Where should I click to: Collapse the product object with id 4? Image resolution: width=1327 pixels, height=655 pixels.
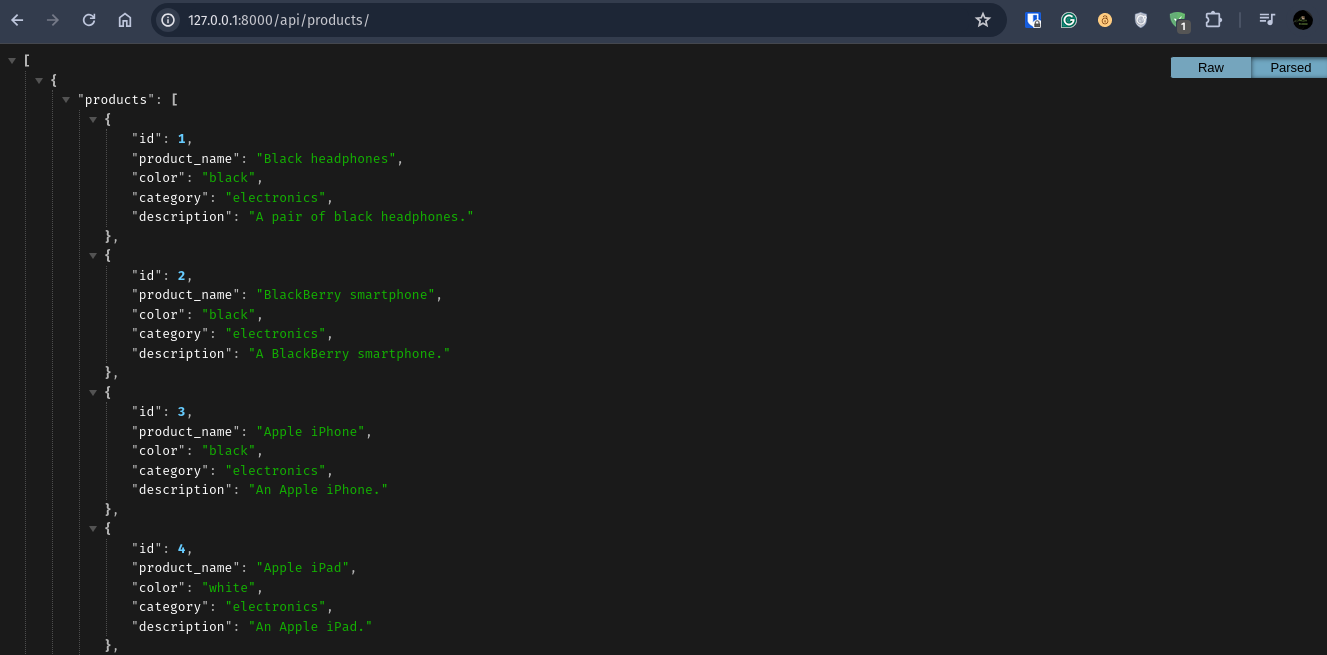pyautogui.click(x=93, y=529)
